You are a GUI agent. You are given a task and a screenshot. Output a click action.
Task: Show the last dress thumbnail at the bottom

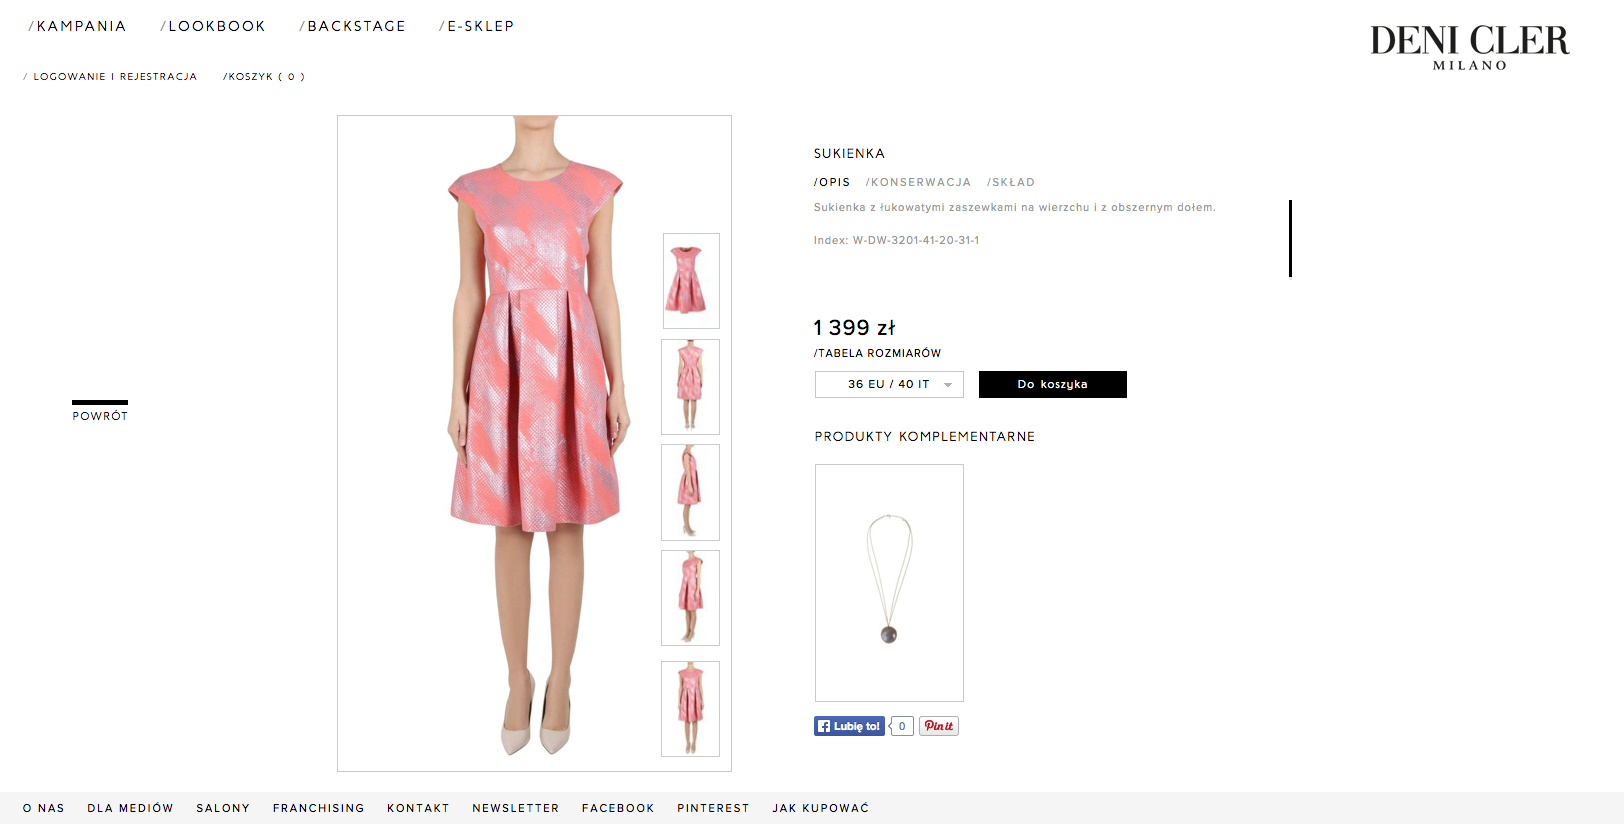click(690, 709)
